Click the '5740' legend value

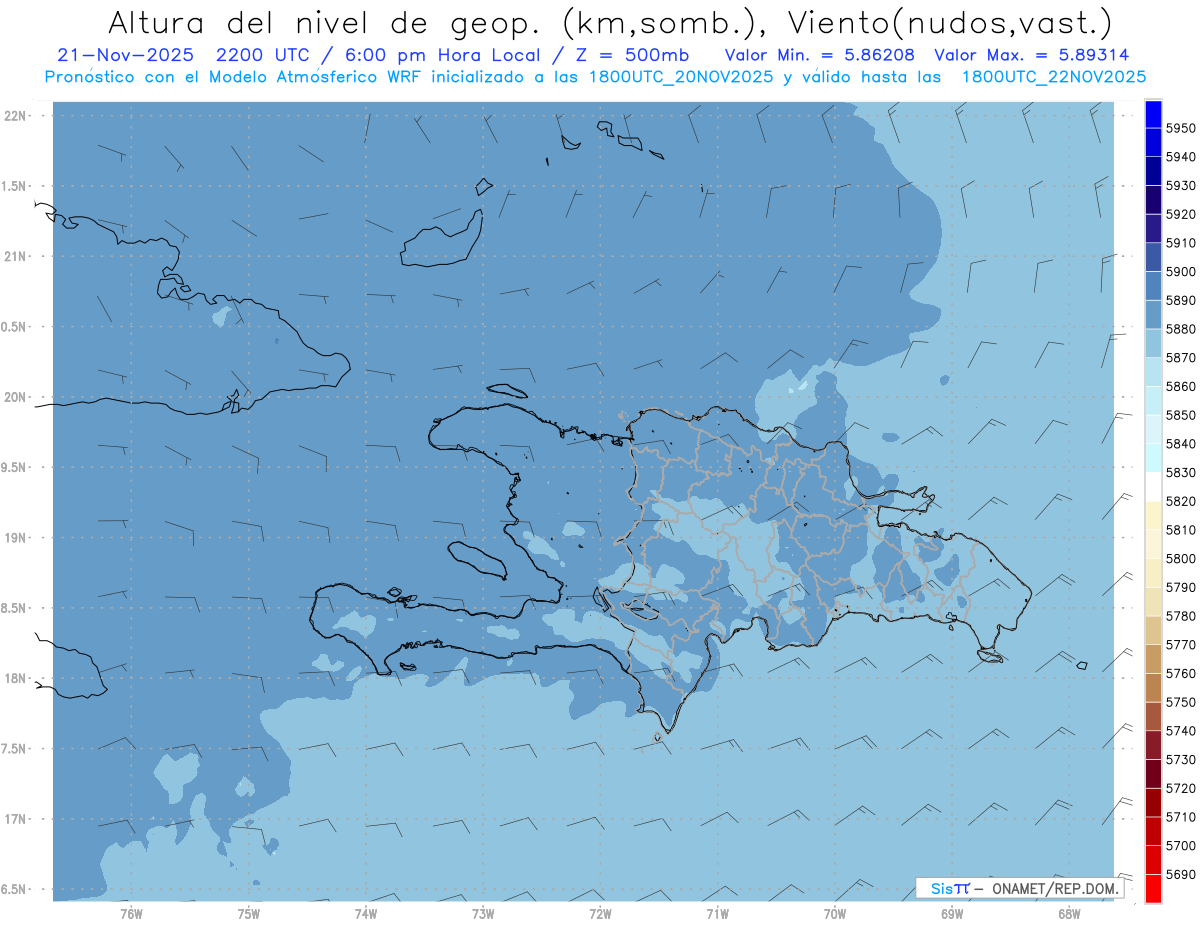pyautogui.click(x=1180, y=731)
